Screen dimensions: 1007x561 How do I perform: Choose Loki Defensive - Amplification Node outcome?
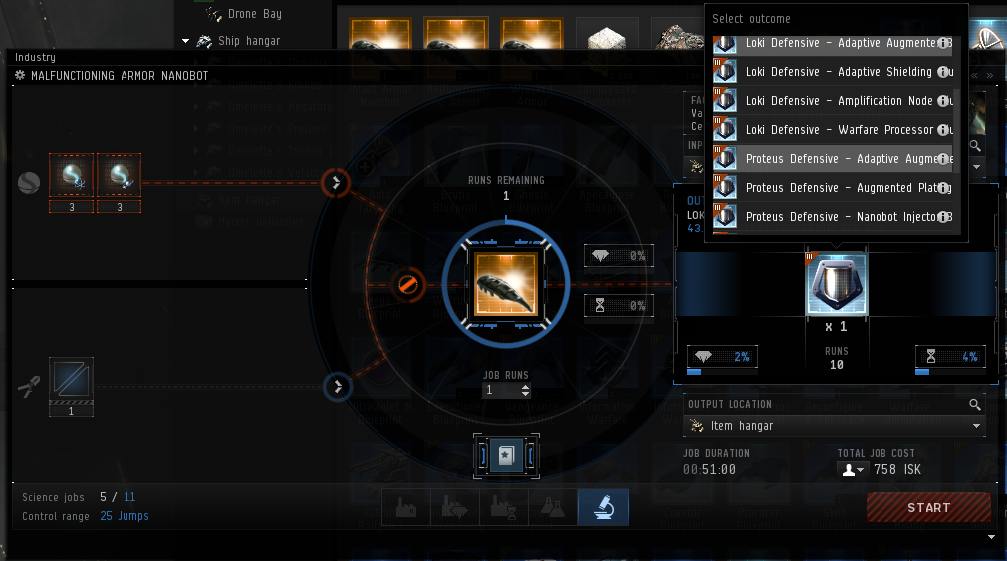pos(832,101)
